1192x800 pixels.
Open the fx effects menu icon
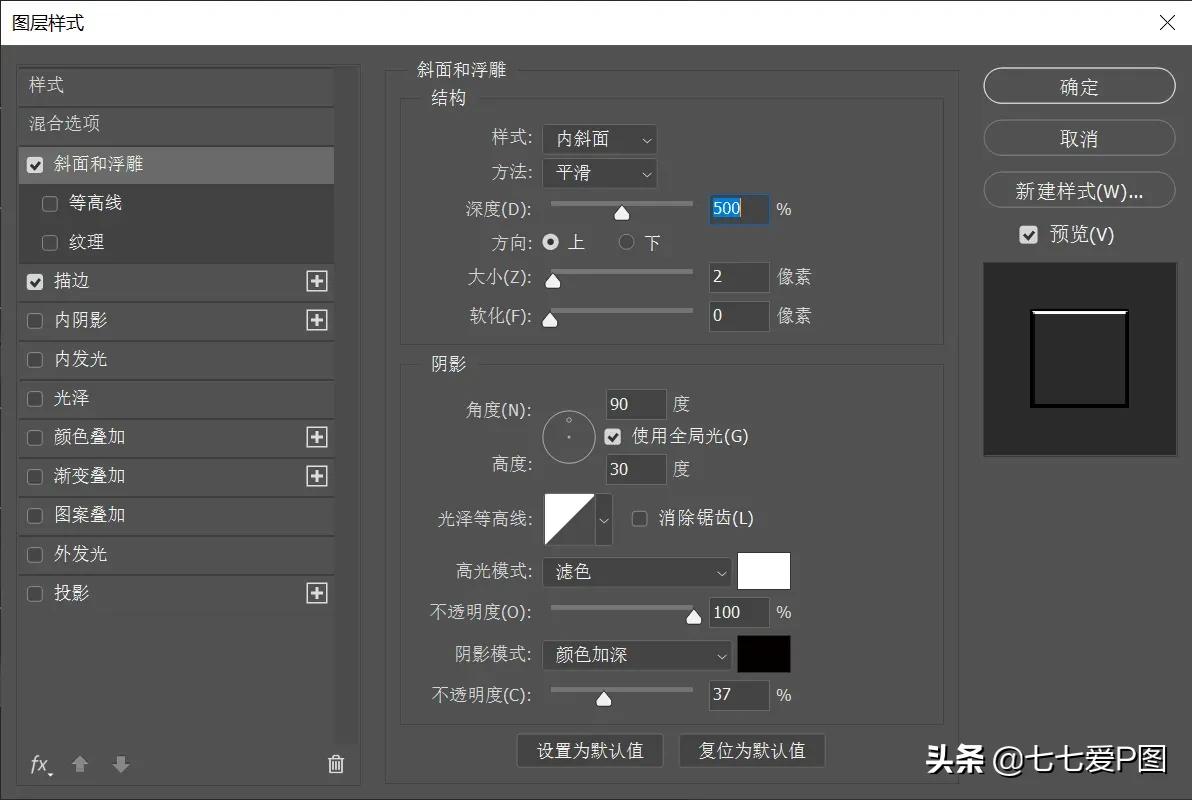point(41,764)
